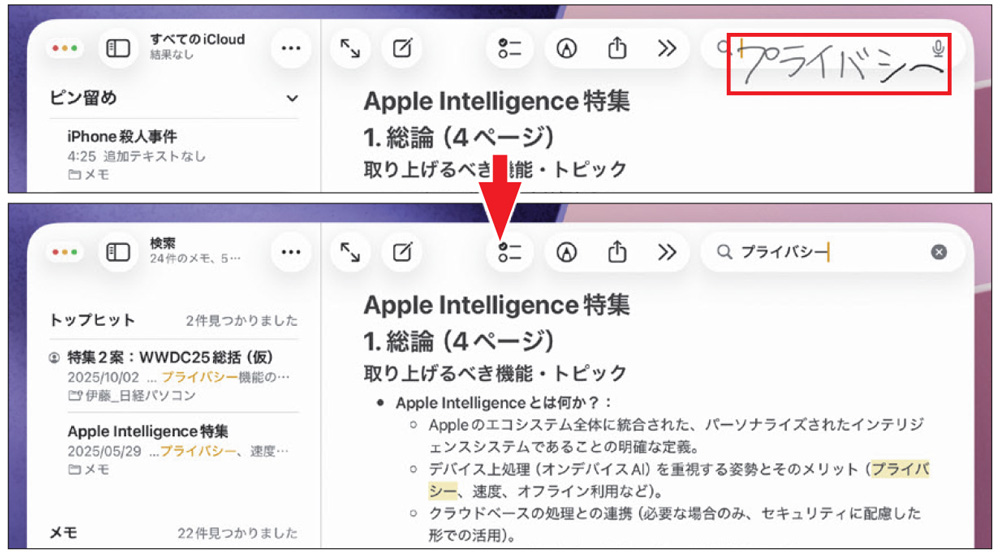The width and height of the screenshot is (1000, 556).
Task: Click highlighted プライバシー word in note body
Action: pos(901,469)
